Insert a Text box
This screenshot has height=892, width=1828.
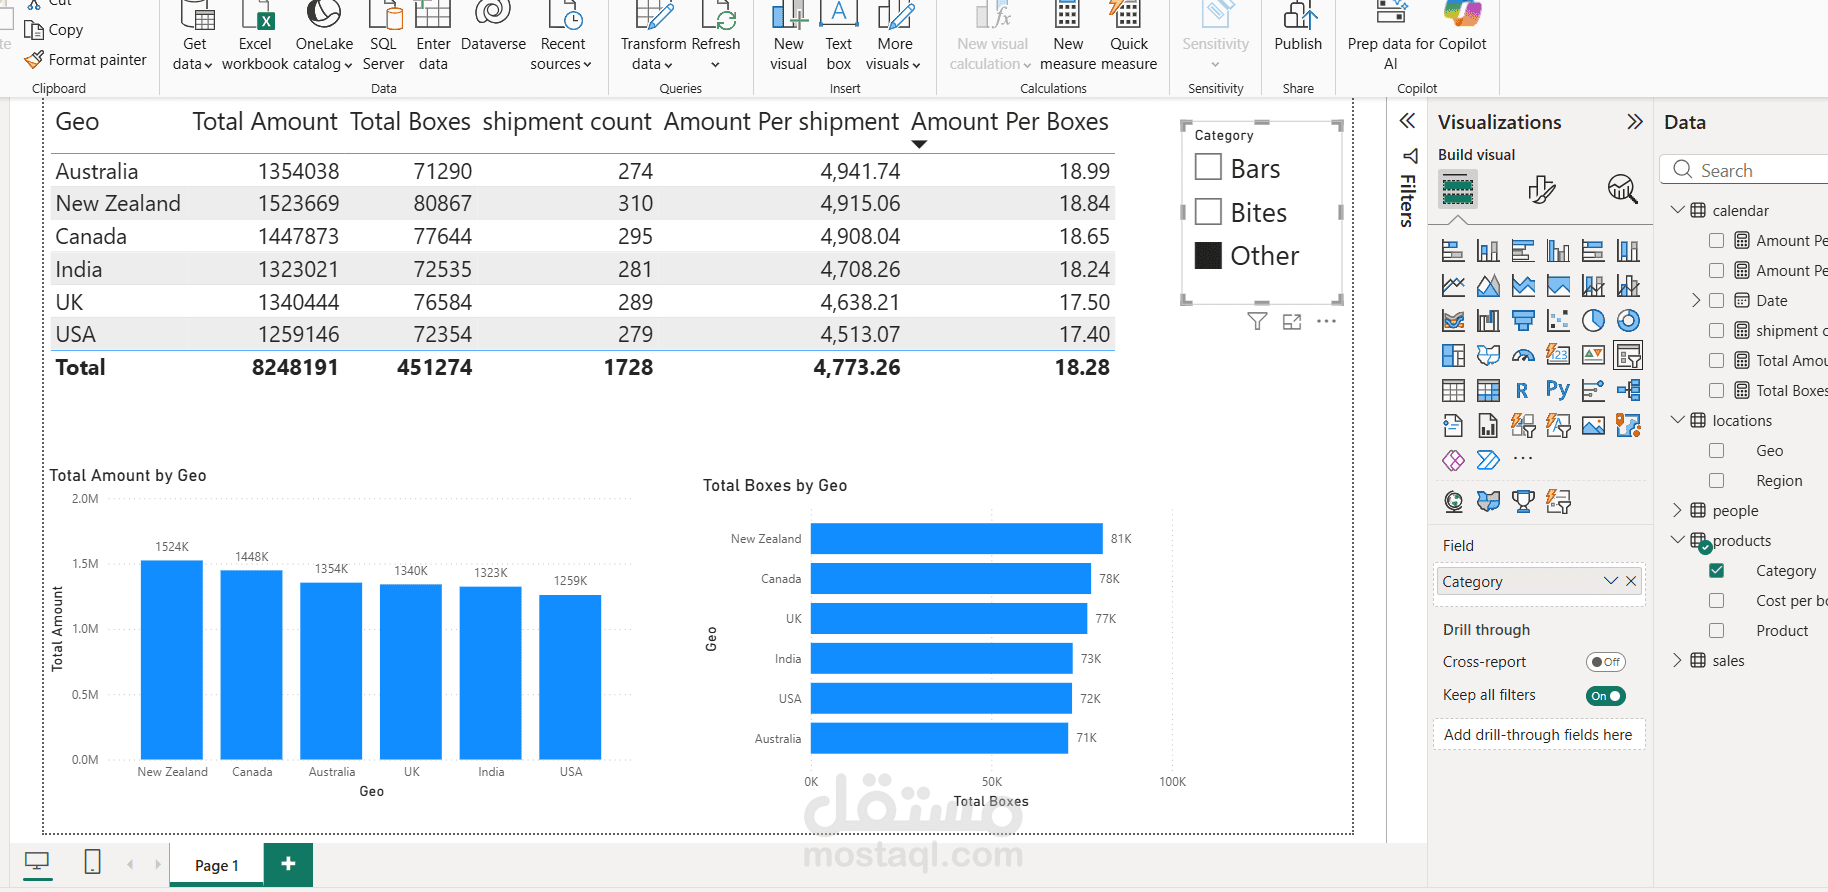pyautogui.click(x=838, y=38)
